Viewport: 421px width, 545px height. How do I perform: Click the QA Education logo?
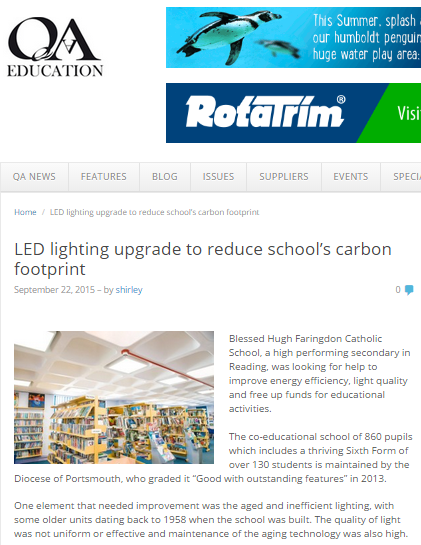click(x=55, y=47)
